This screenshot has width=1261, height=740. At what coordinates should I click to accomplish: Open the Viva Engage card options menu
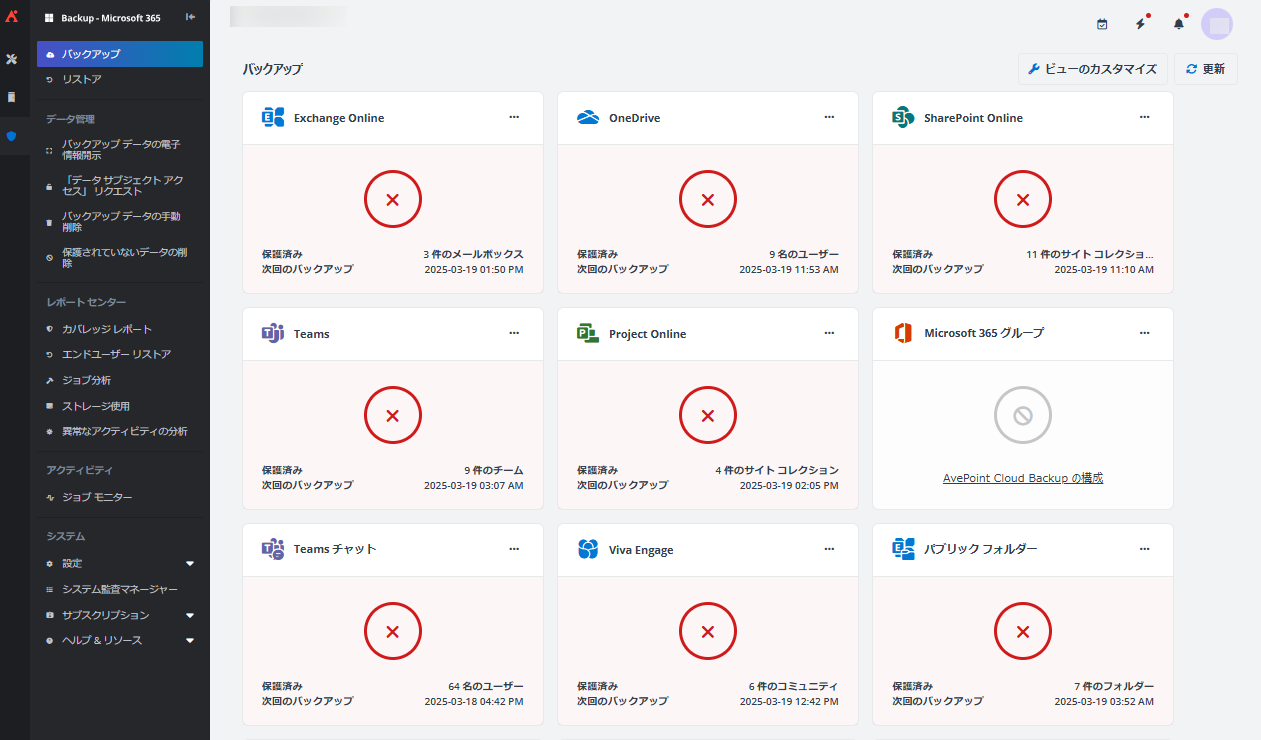coord(829,549)
